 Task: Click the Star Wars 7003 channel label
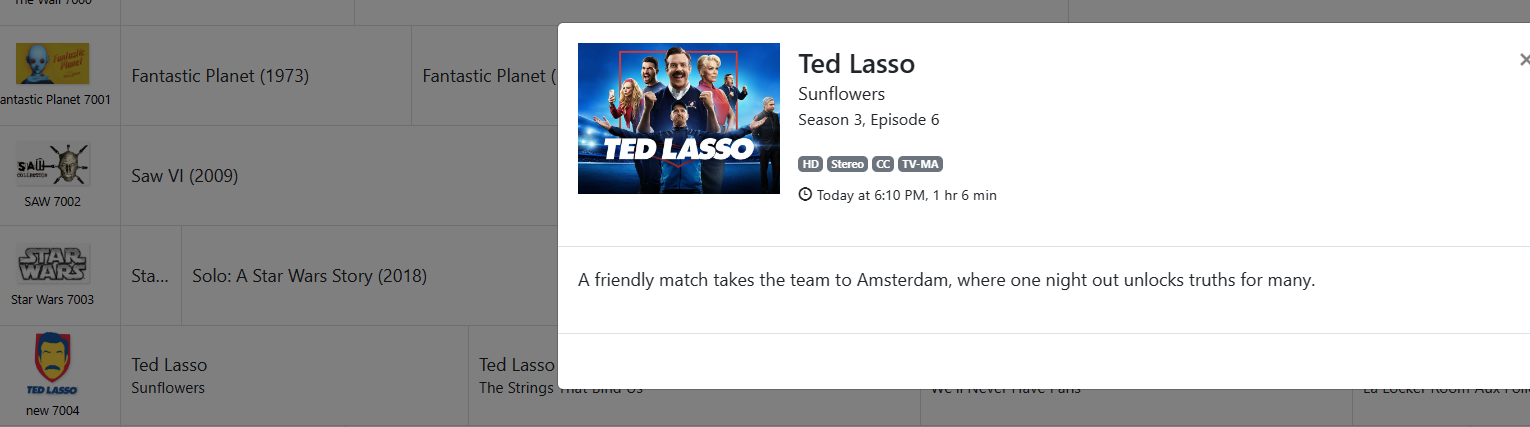[x=53, y=299]
